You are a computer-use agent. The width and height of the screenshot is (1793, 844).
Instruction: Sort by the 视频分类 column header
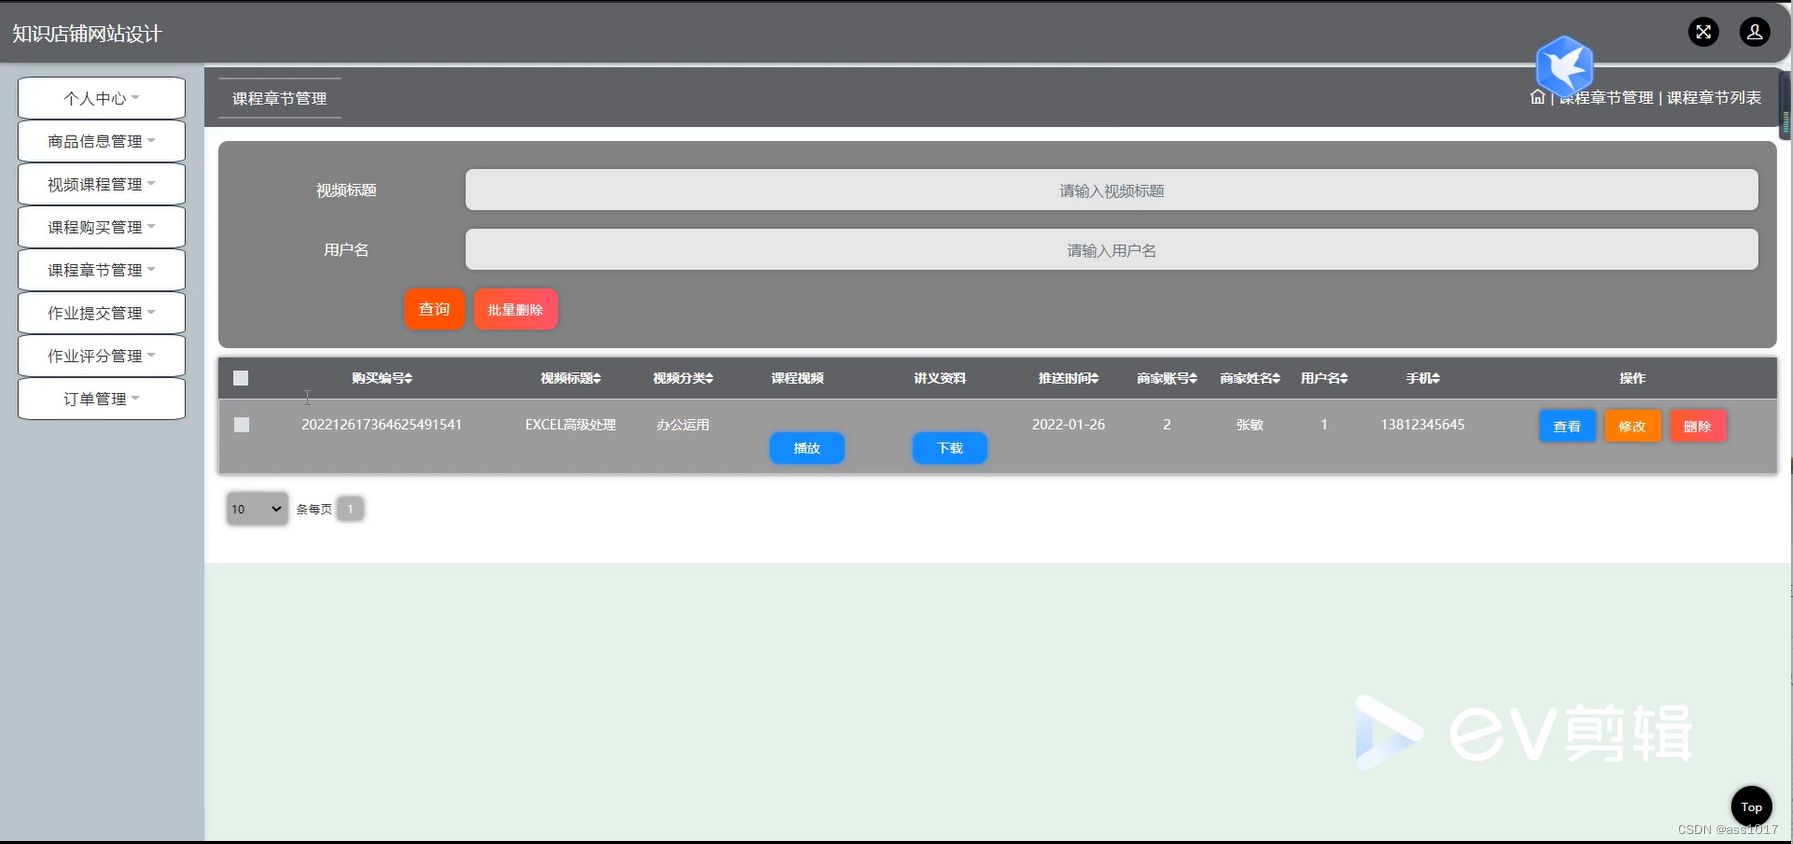(x=683, y=378)
